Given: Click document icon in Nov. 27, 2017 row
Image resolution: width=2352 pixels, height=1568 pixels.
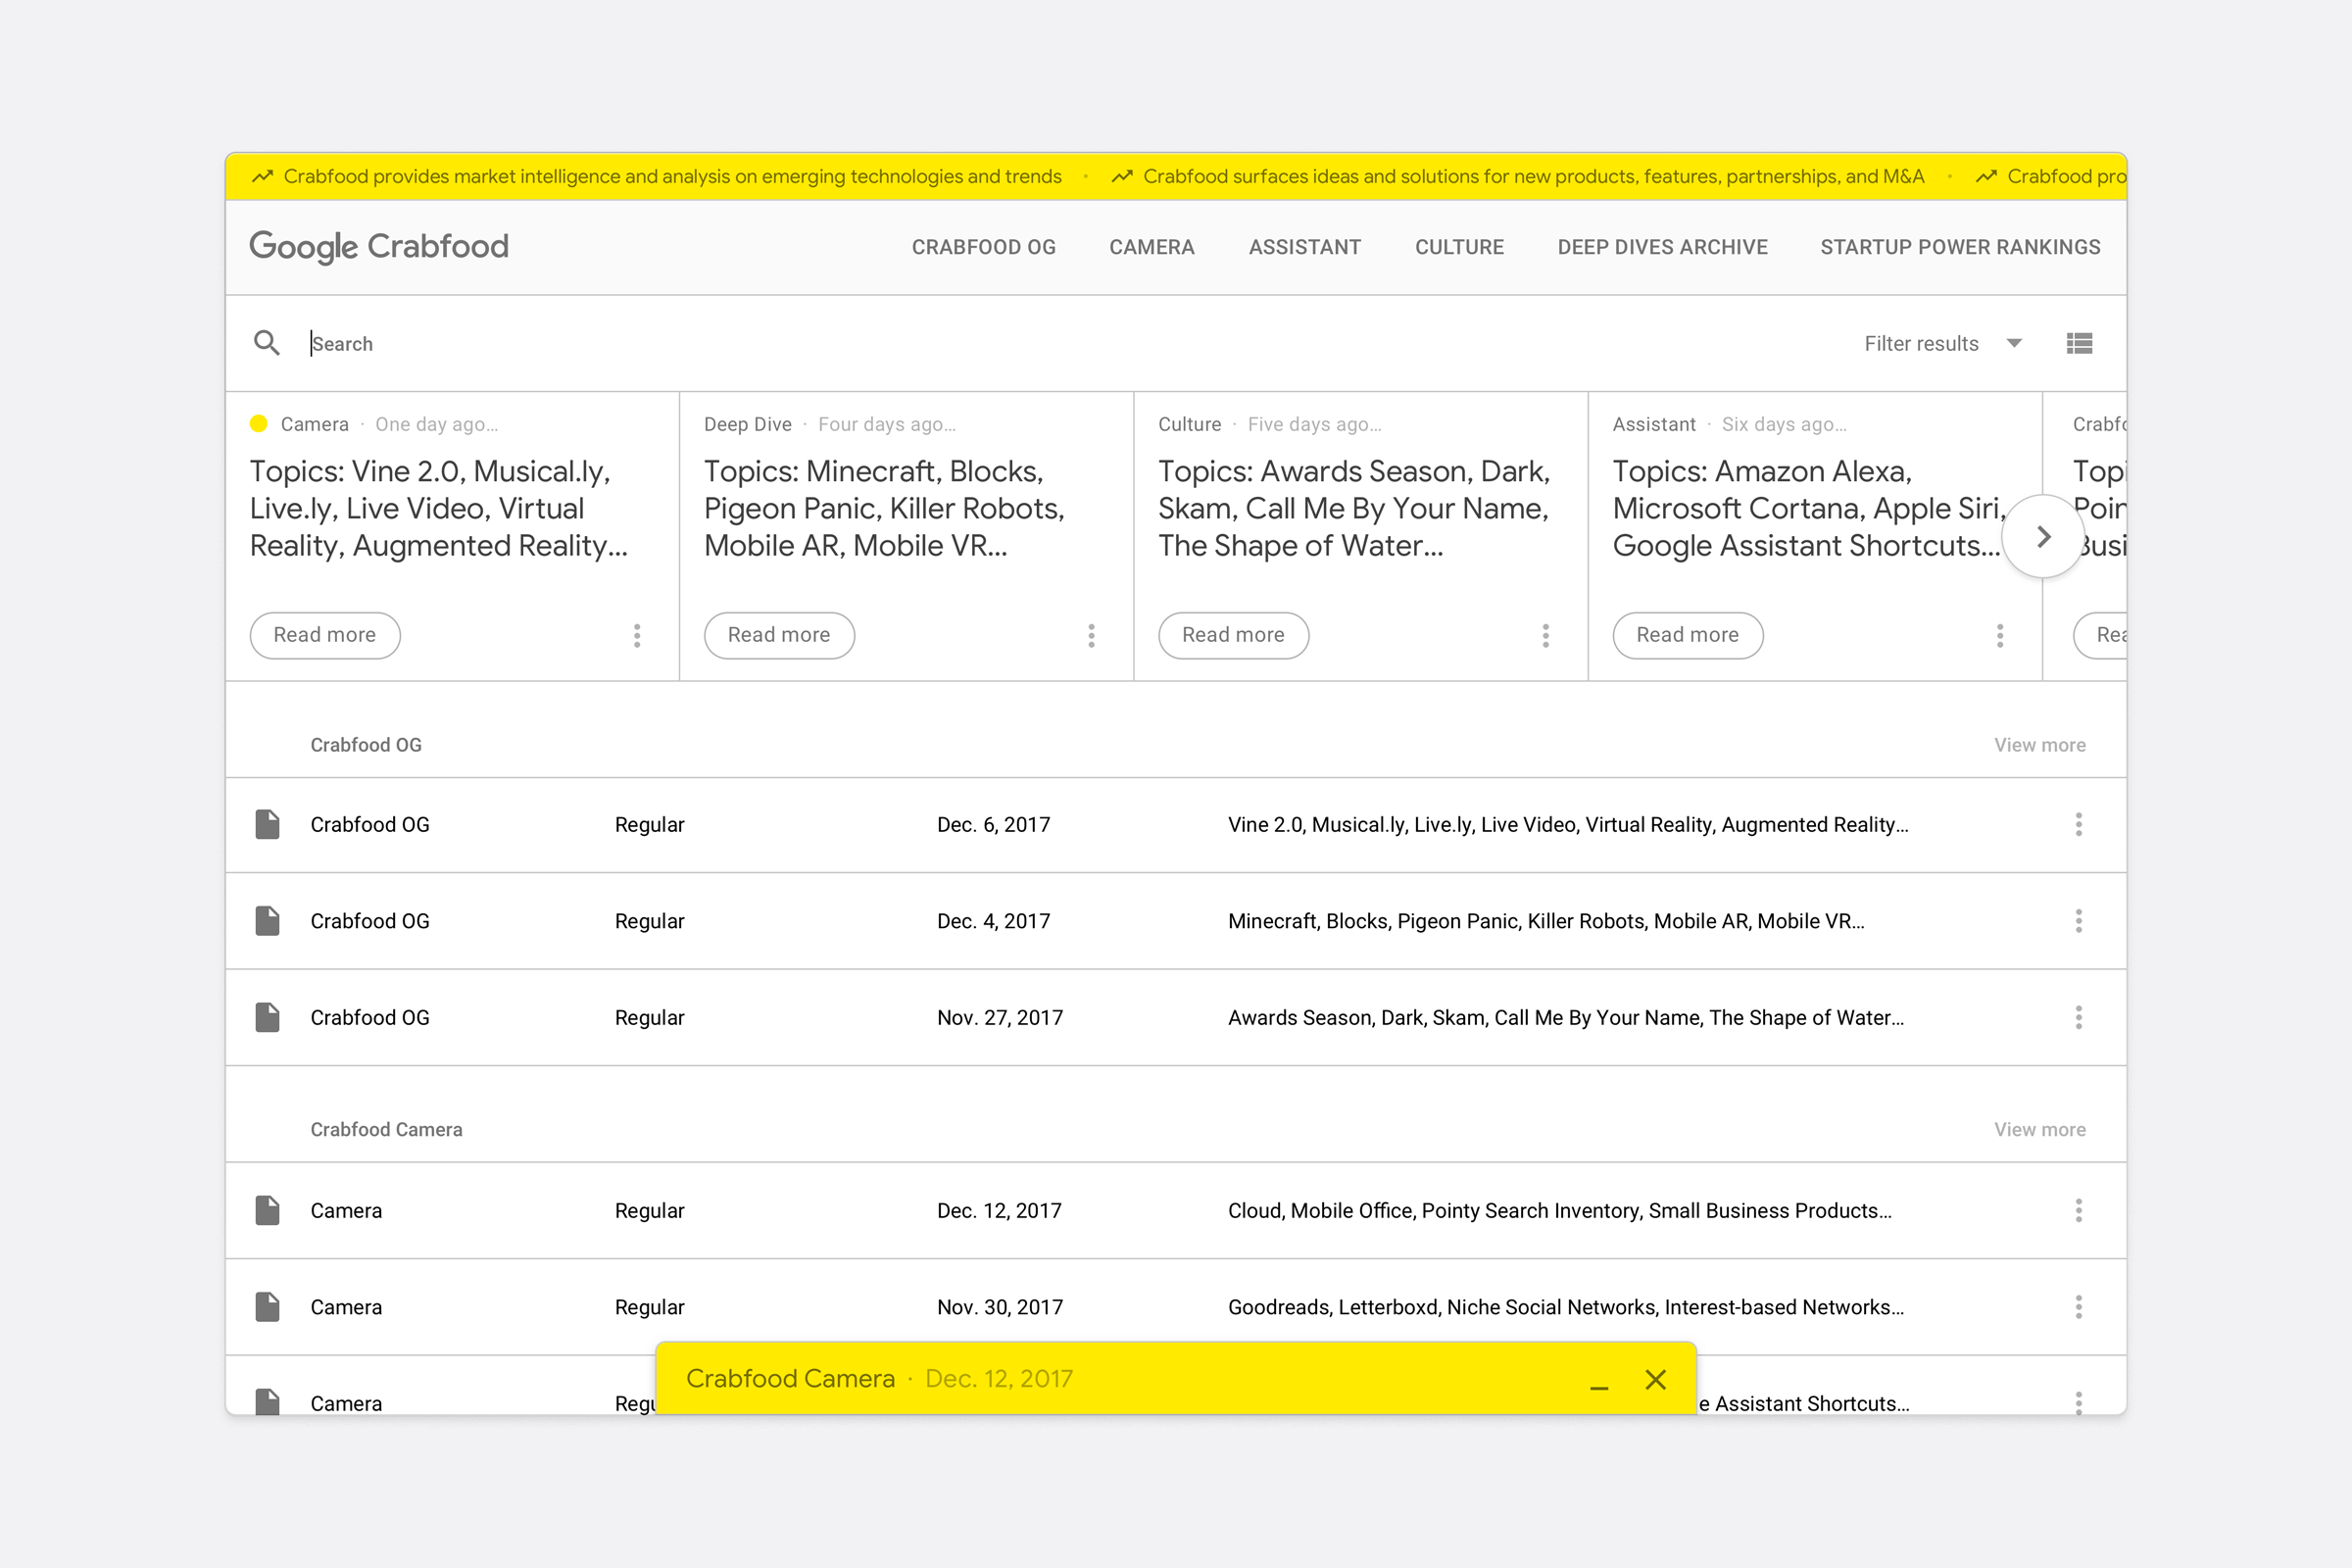Looking at the screenshot, I should point(267,1018).
